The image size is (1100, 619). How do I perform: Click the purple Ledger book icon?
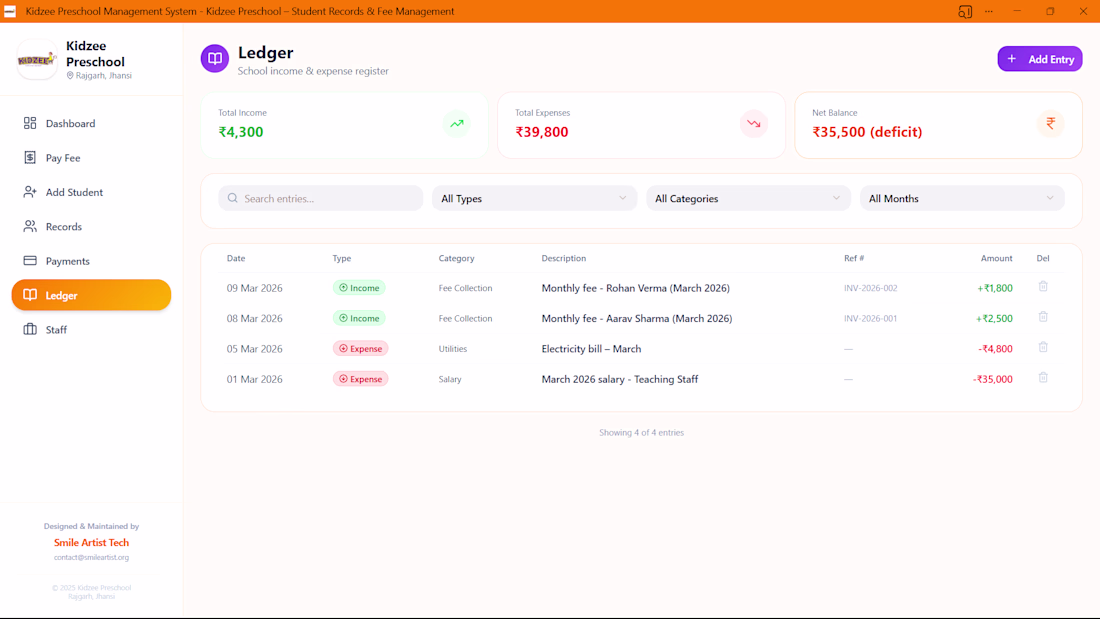click(215, 58)
